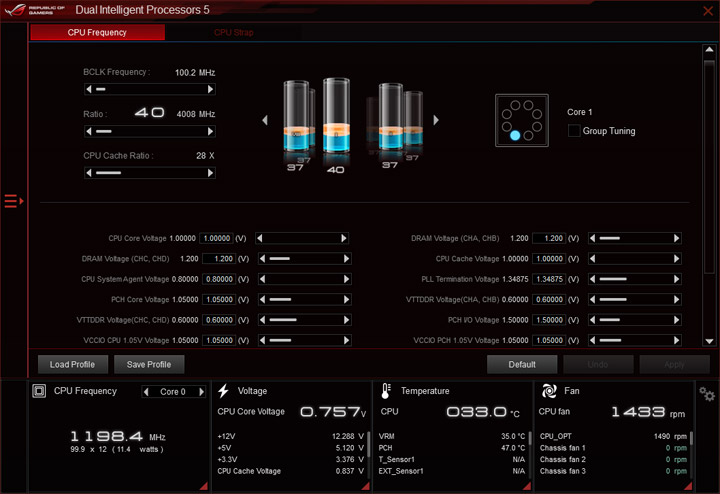Viewport: 720px width, 494px height.
Task: Click the Core 1 label
Action: [x=579, y=112]
